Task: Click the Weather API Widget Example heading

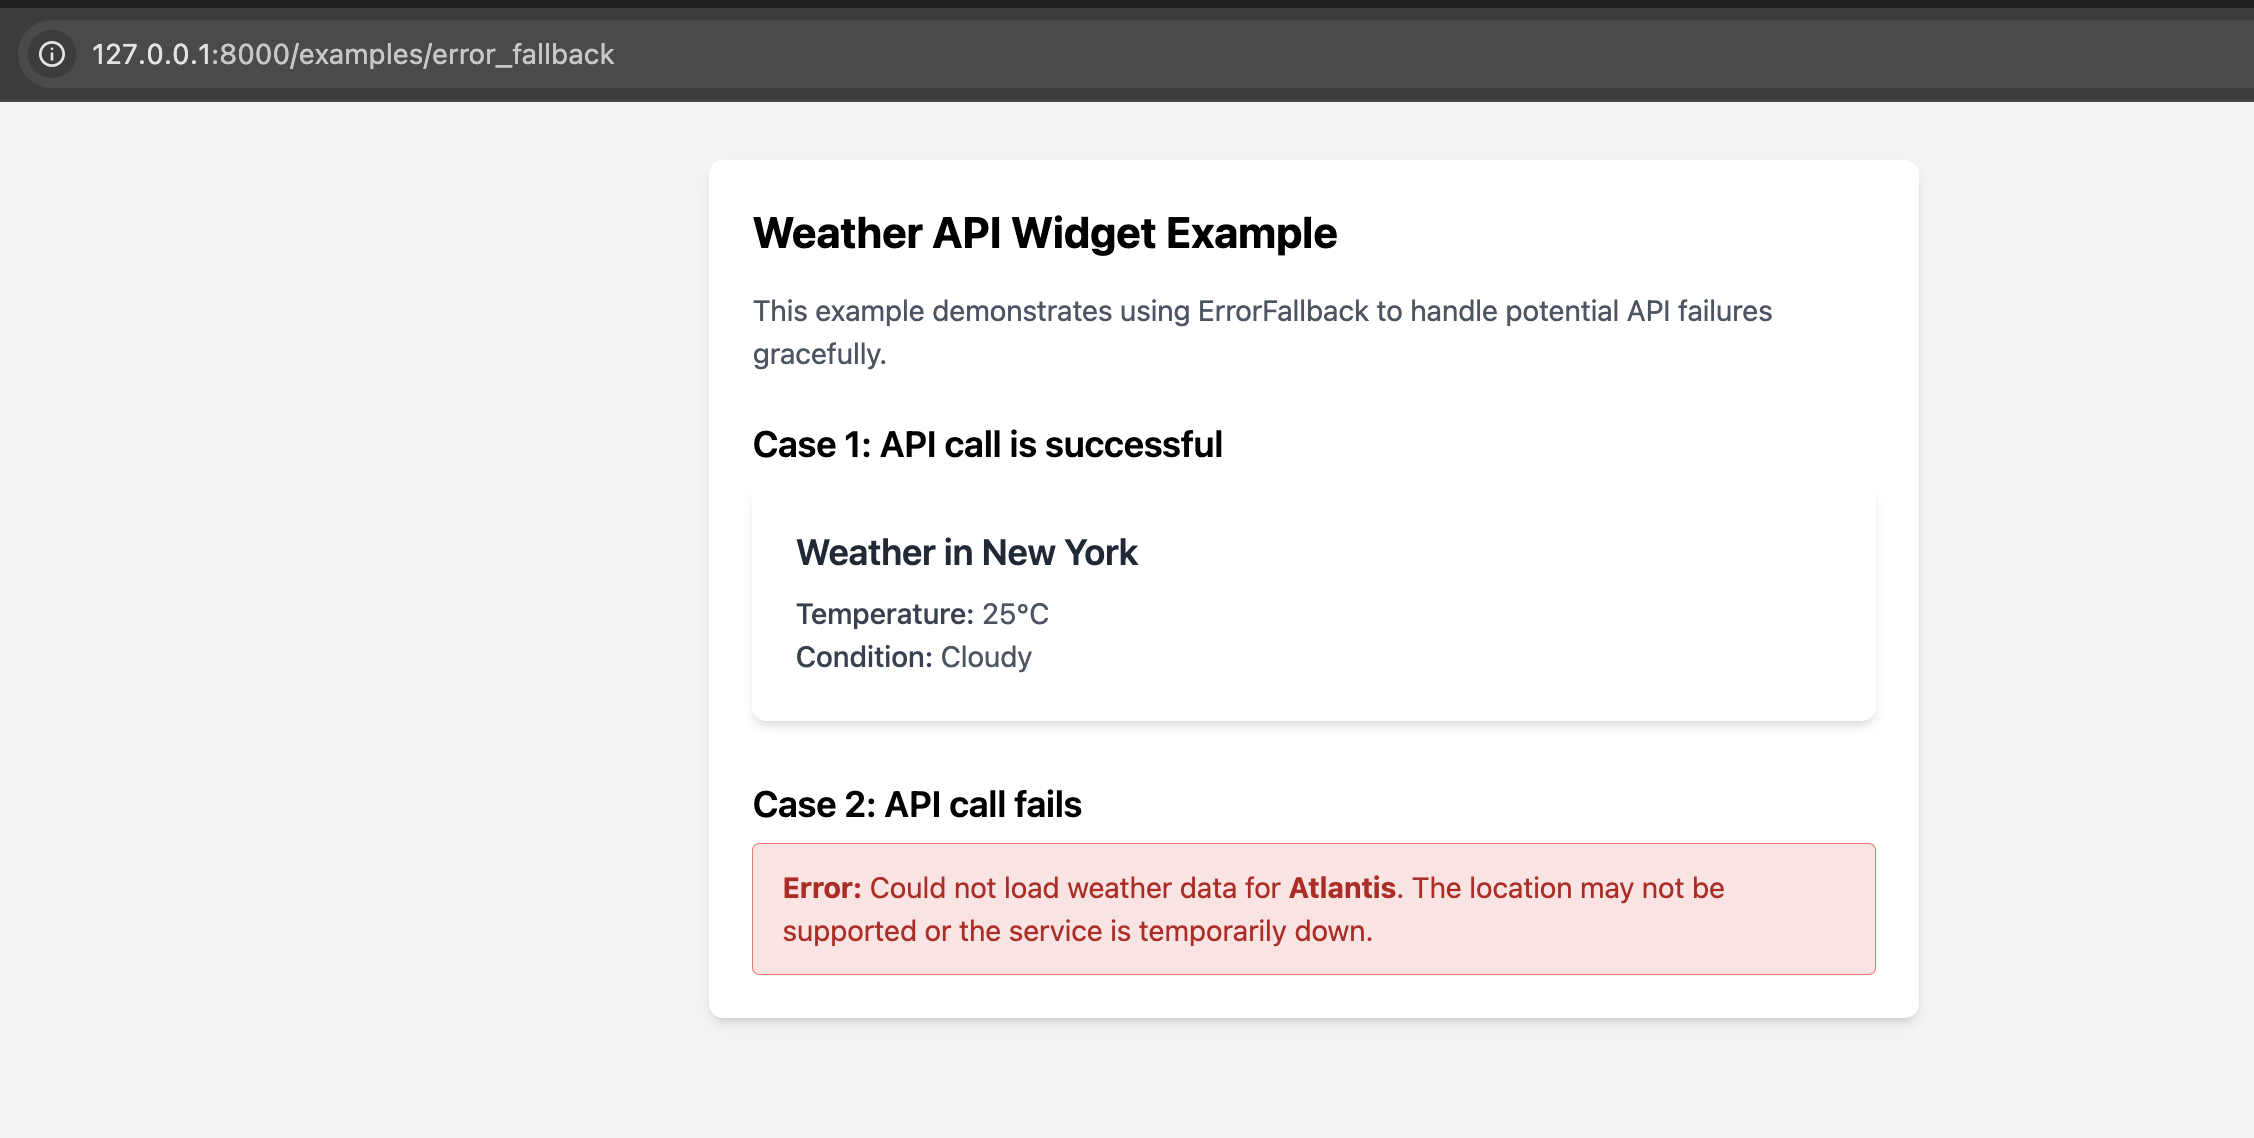Action: [x=1044, y=233]
